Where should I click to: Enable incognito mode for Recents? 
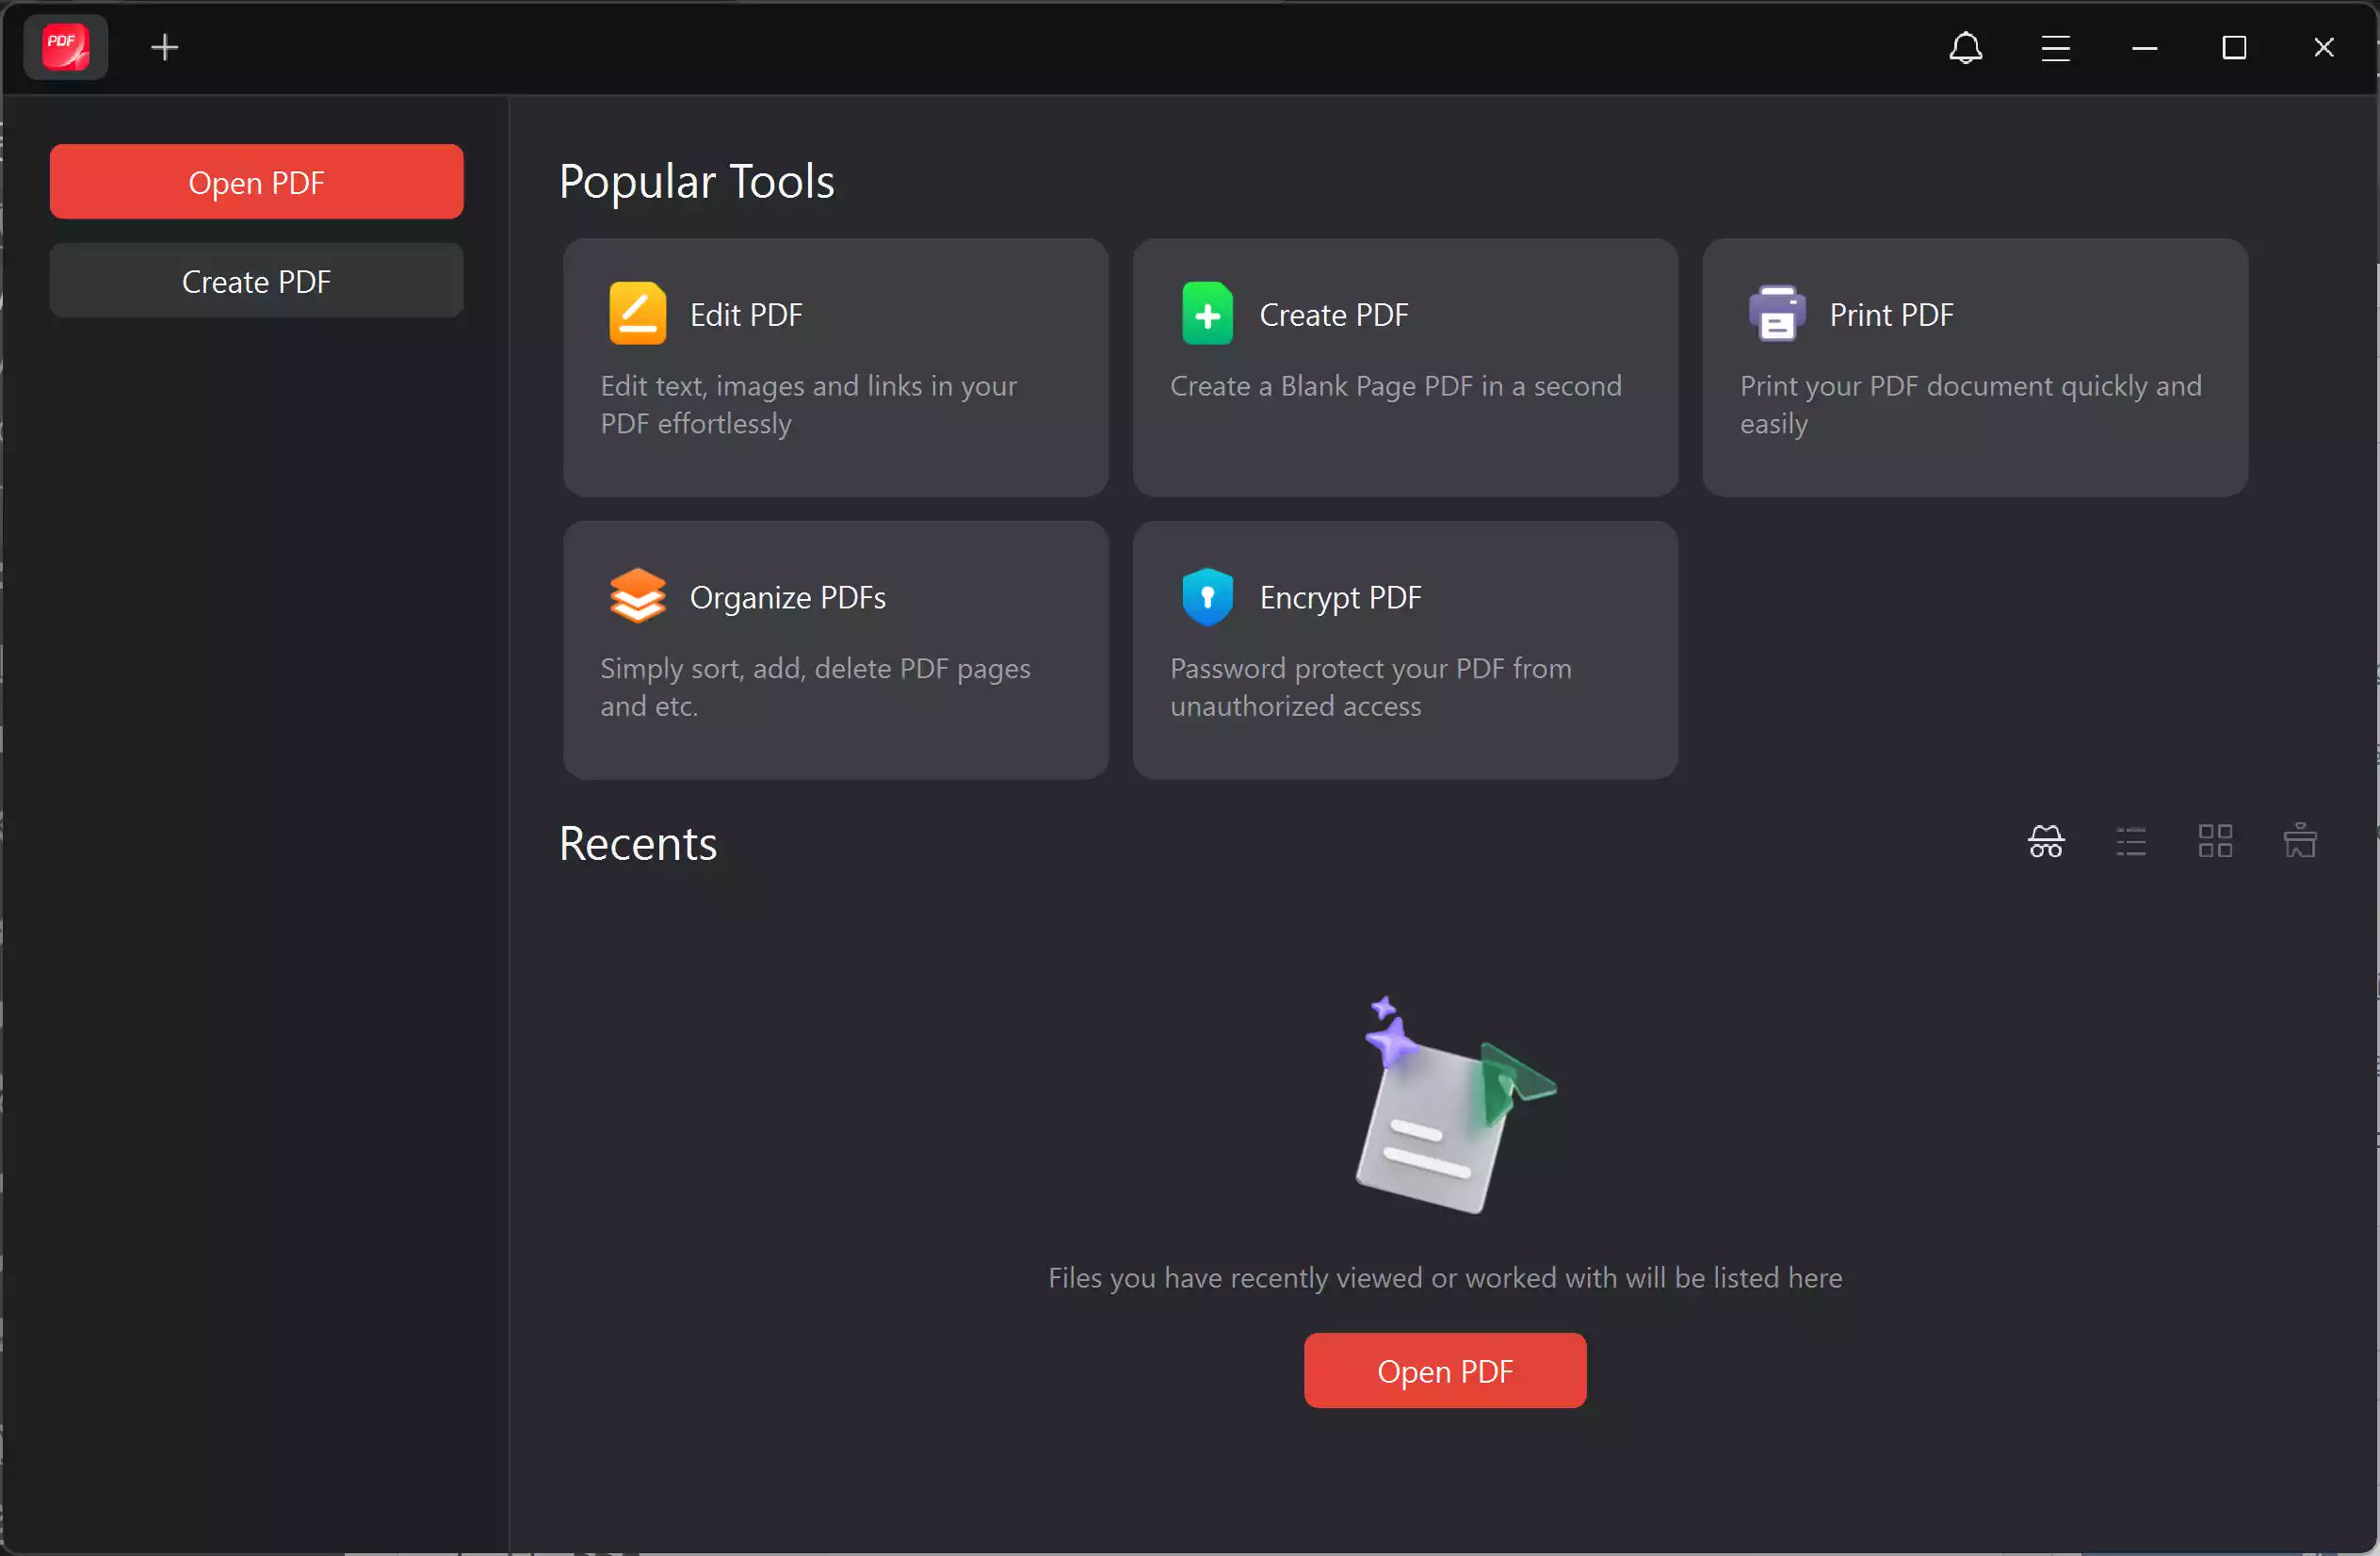tap(2045, 841)
